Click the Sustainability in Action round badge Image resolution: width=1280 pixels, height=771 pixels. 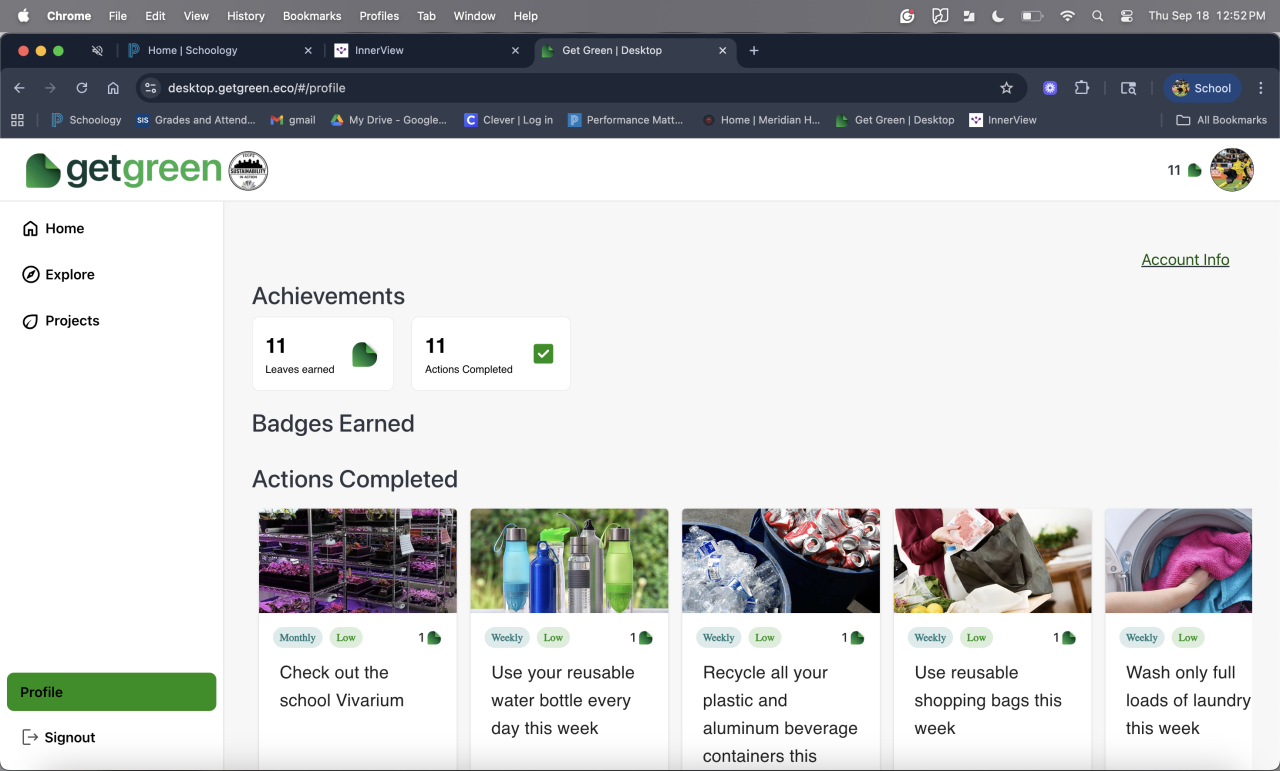pyautogui.click(x=248, y=171)
